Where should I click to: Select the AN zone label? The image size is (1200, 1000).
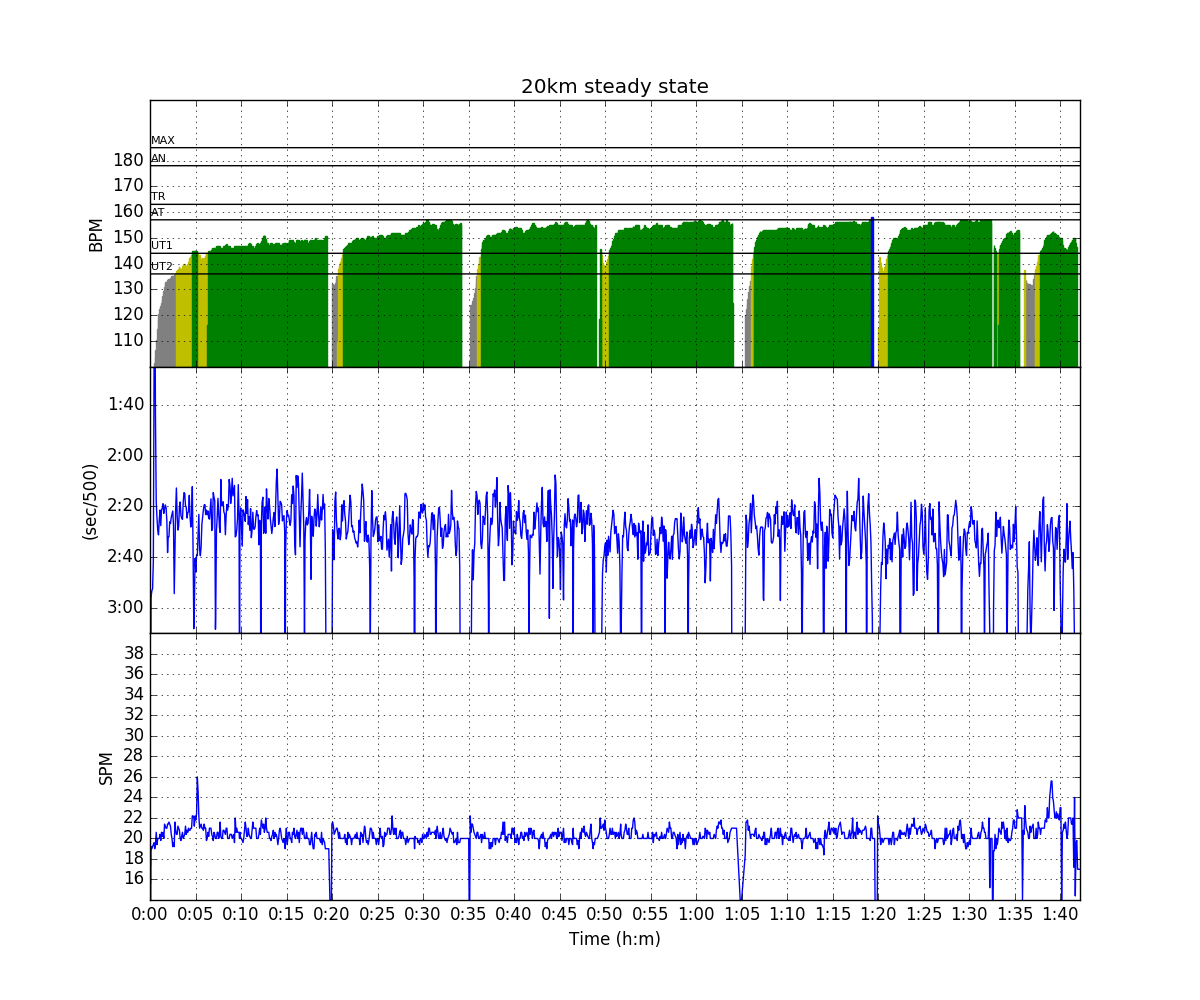(x=158, y=159)
